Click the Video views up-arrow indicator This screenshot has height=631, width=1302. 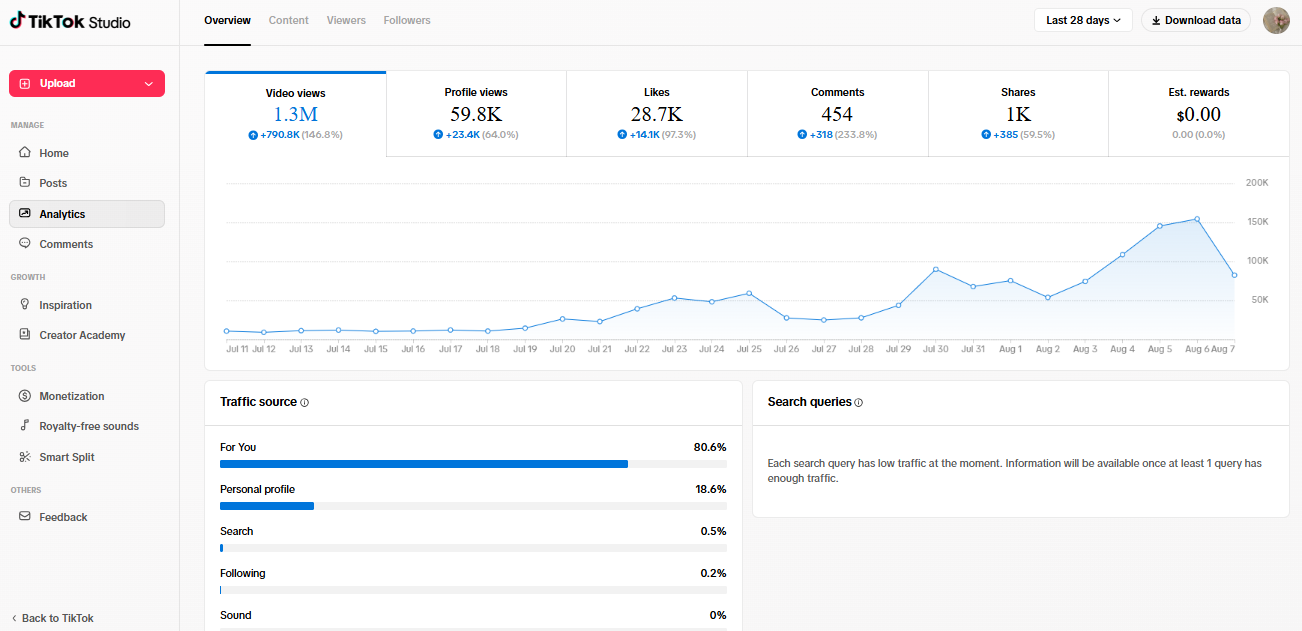click(x=253, y=135)
